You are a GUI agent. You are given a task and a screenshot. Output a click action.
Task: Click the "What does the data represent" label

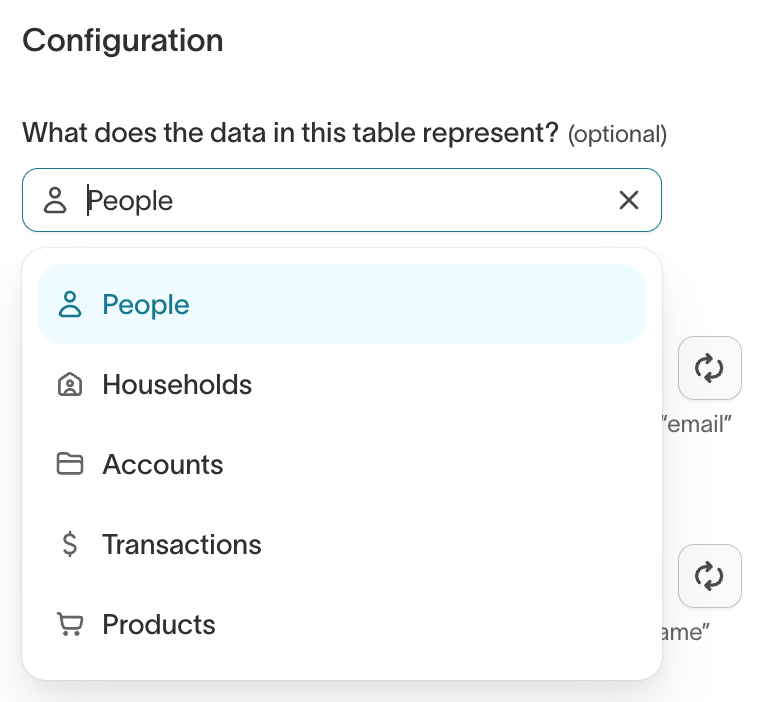290,133
